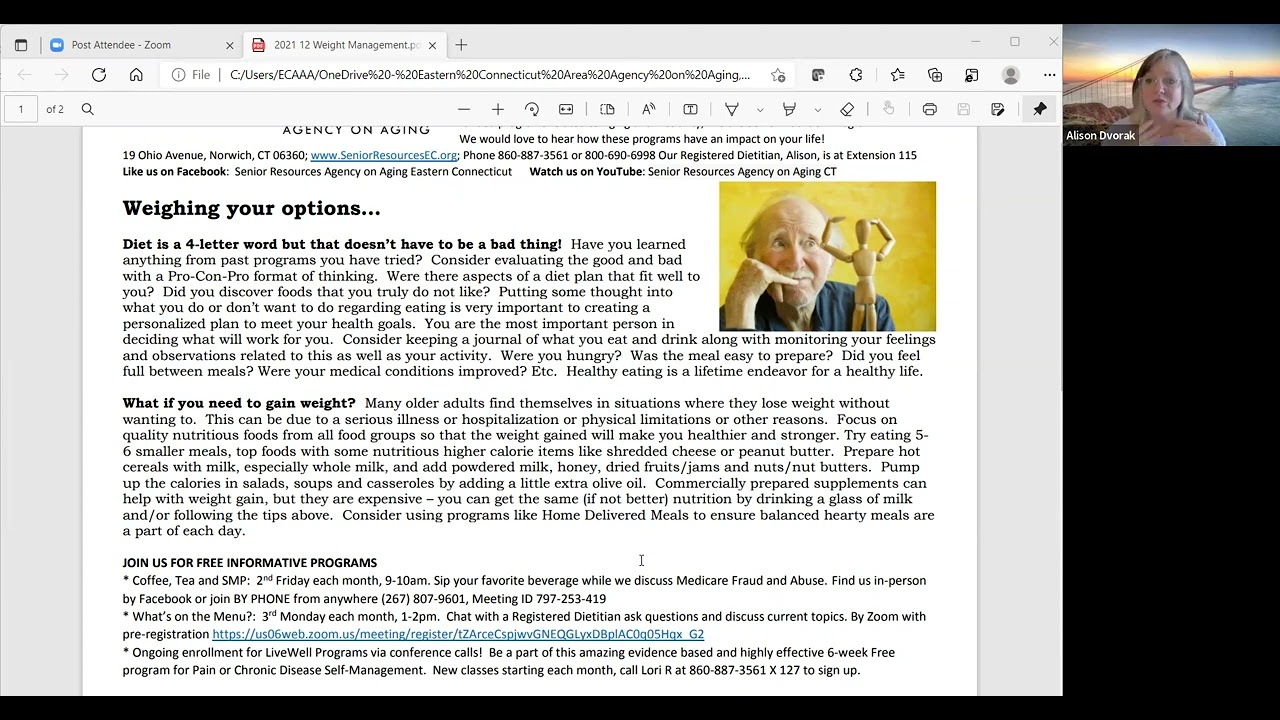Go to the browser home page
Screen dimensions: 1280x720
(136, 75)
